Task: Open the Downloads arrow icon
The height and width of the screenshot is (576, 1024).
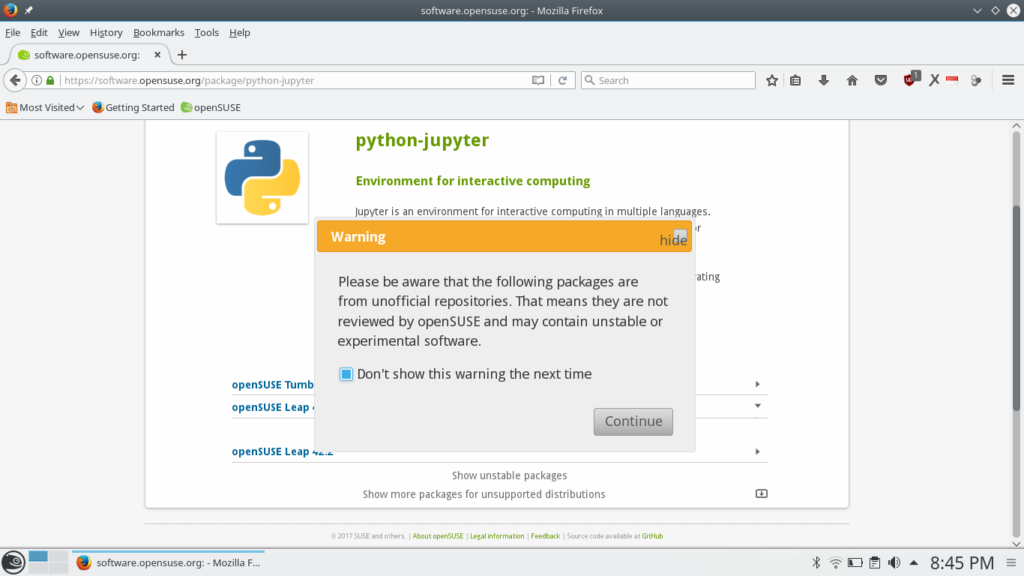Action: tap(824, 80)
